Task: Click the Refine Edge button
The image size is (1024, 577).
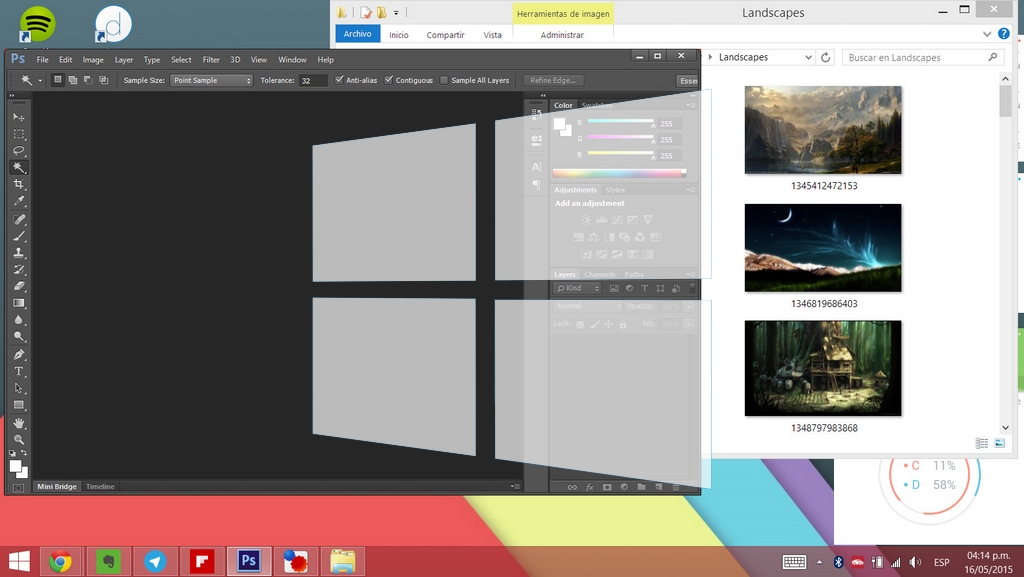Action: pos(553,80)
